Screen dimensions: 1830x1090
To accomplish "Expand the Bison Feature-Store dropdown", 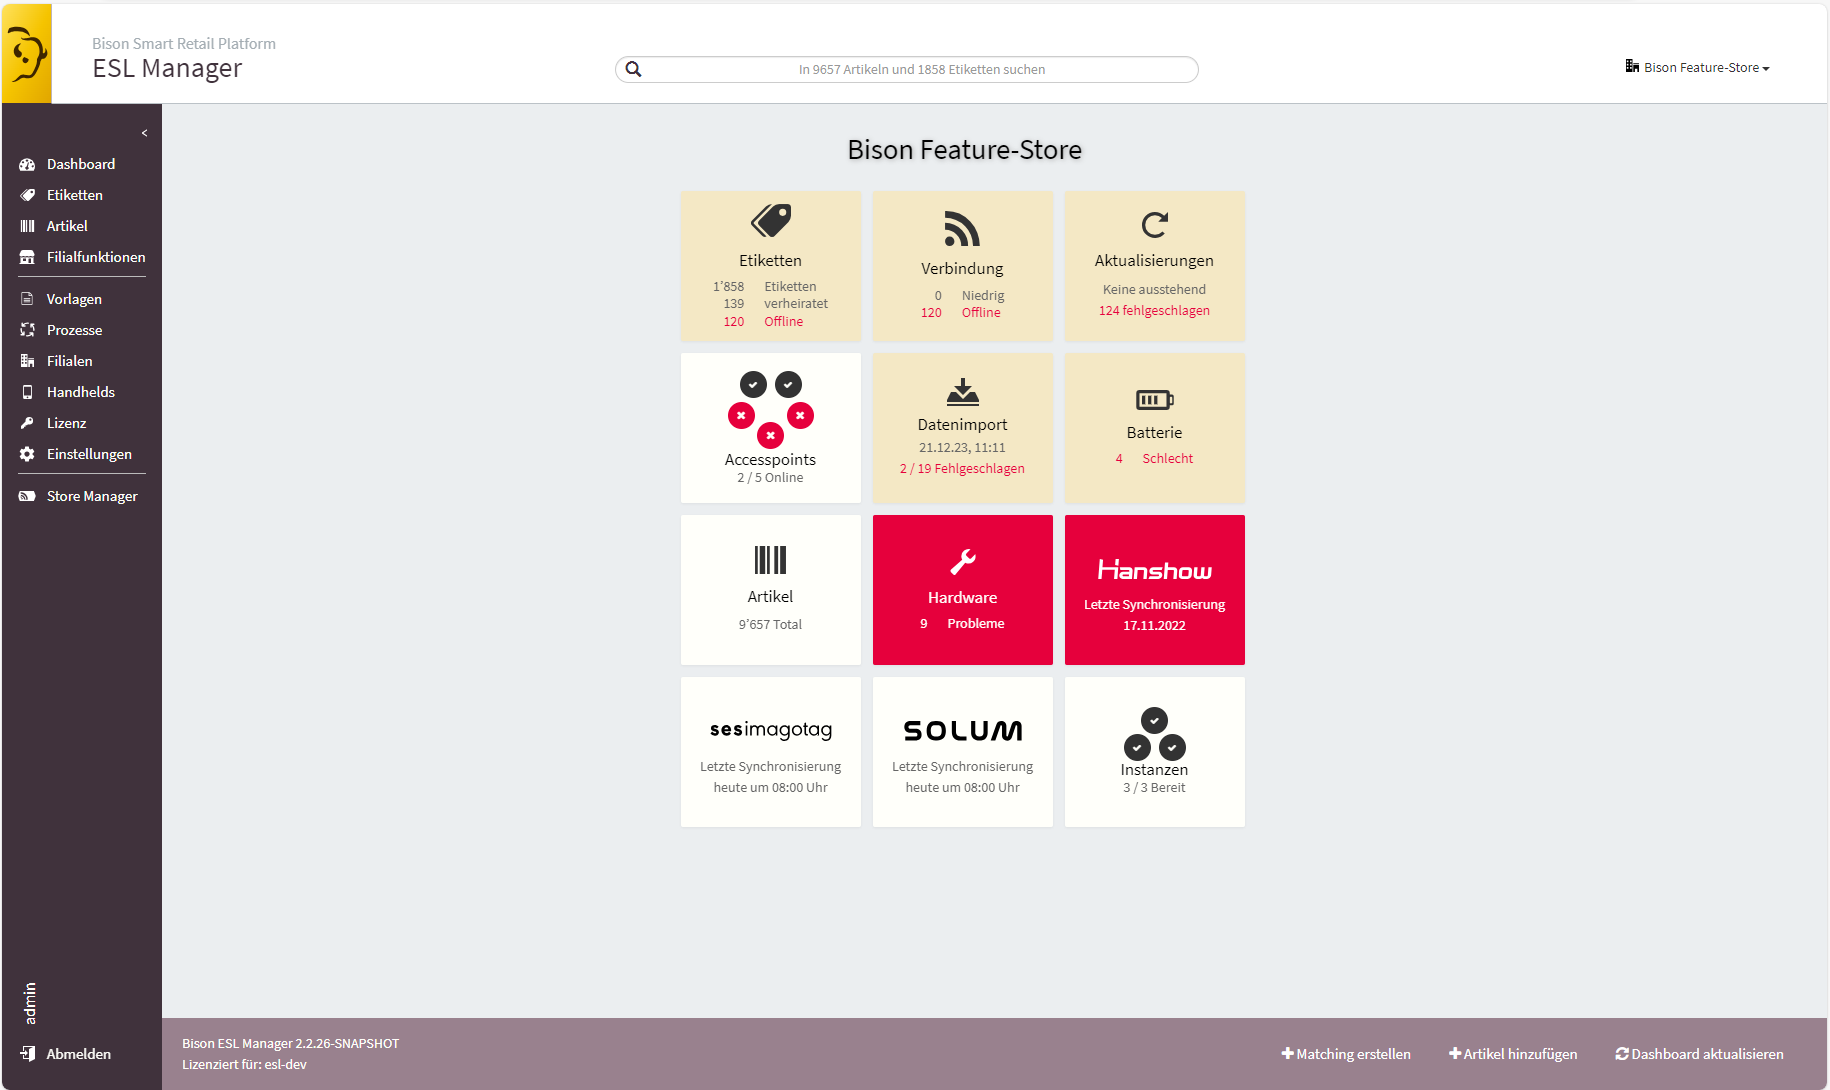I will 1697,68.
